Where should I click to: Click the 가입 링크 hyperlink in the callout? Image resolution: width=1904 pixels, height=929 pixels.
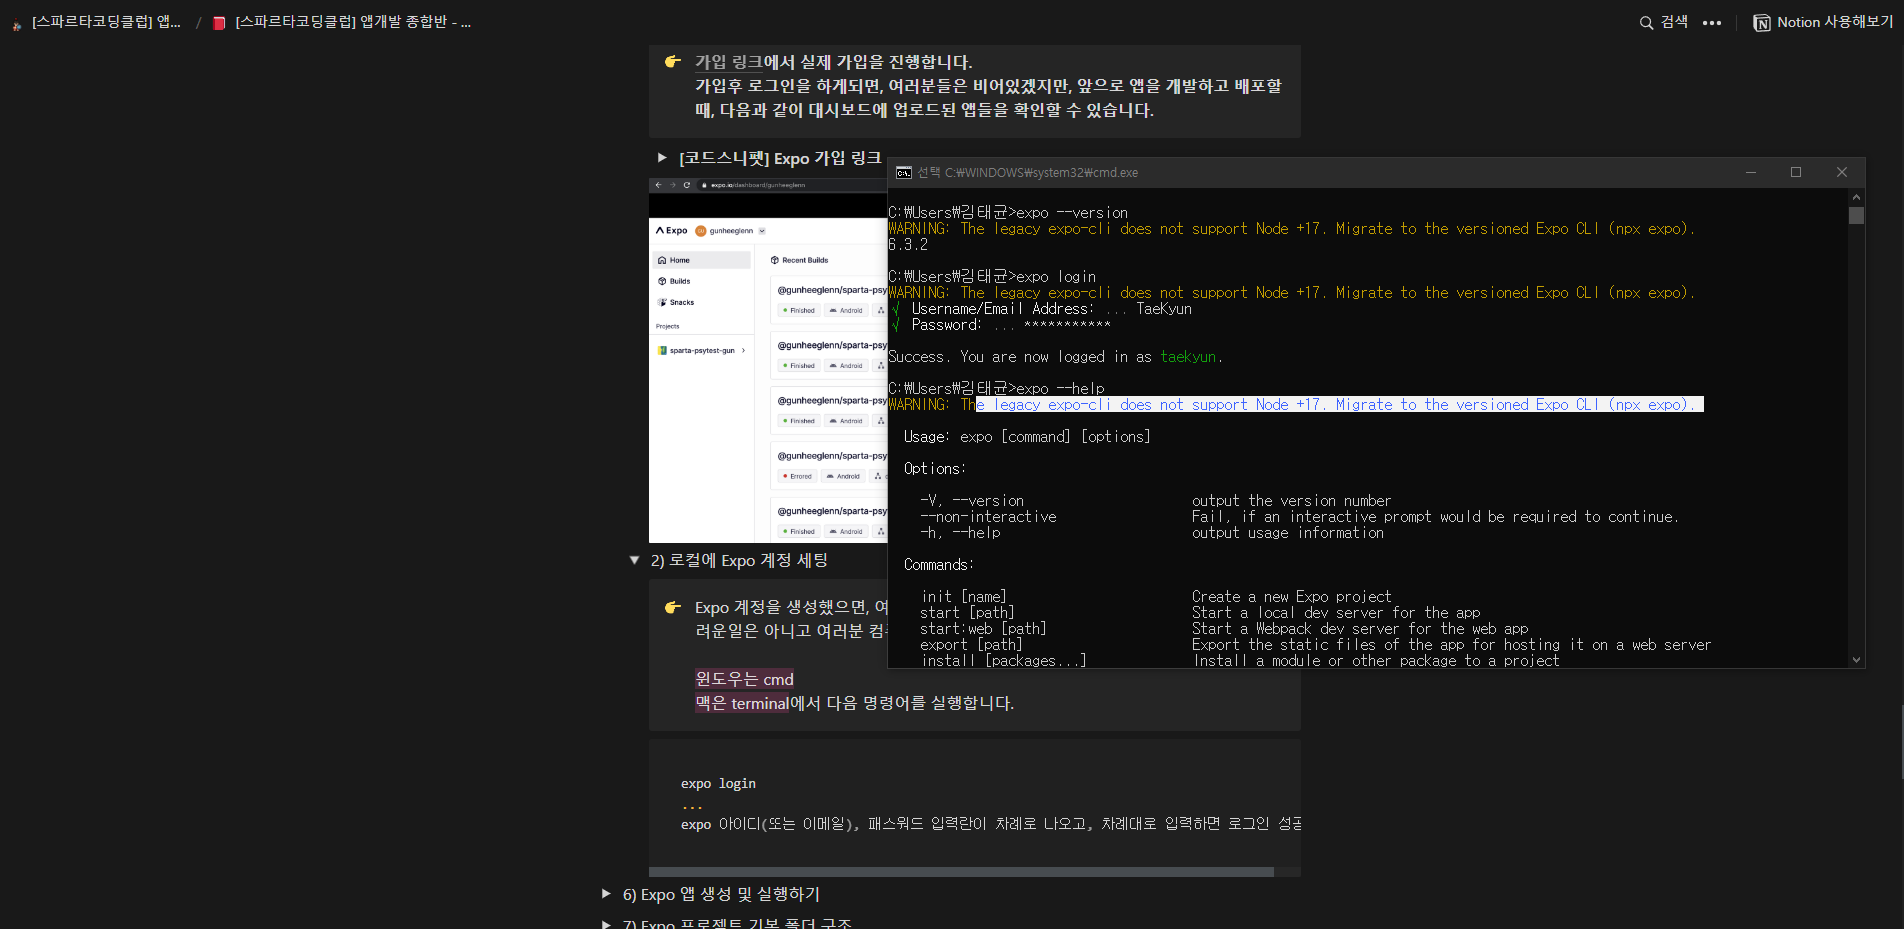(x=728, y=62)
